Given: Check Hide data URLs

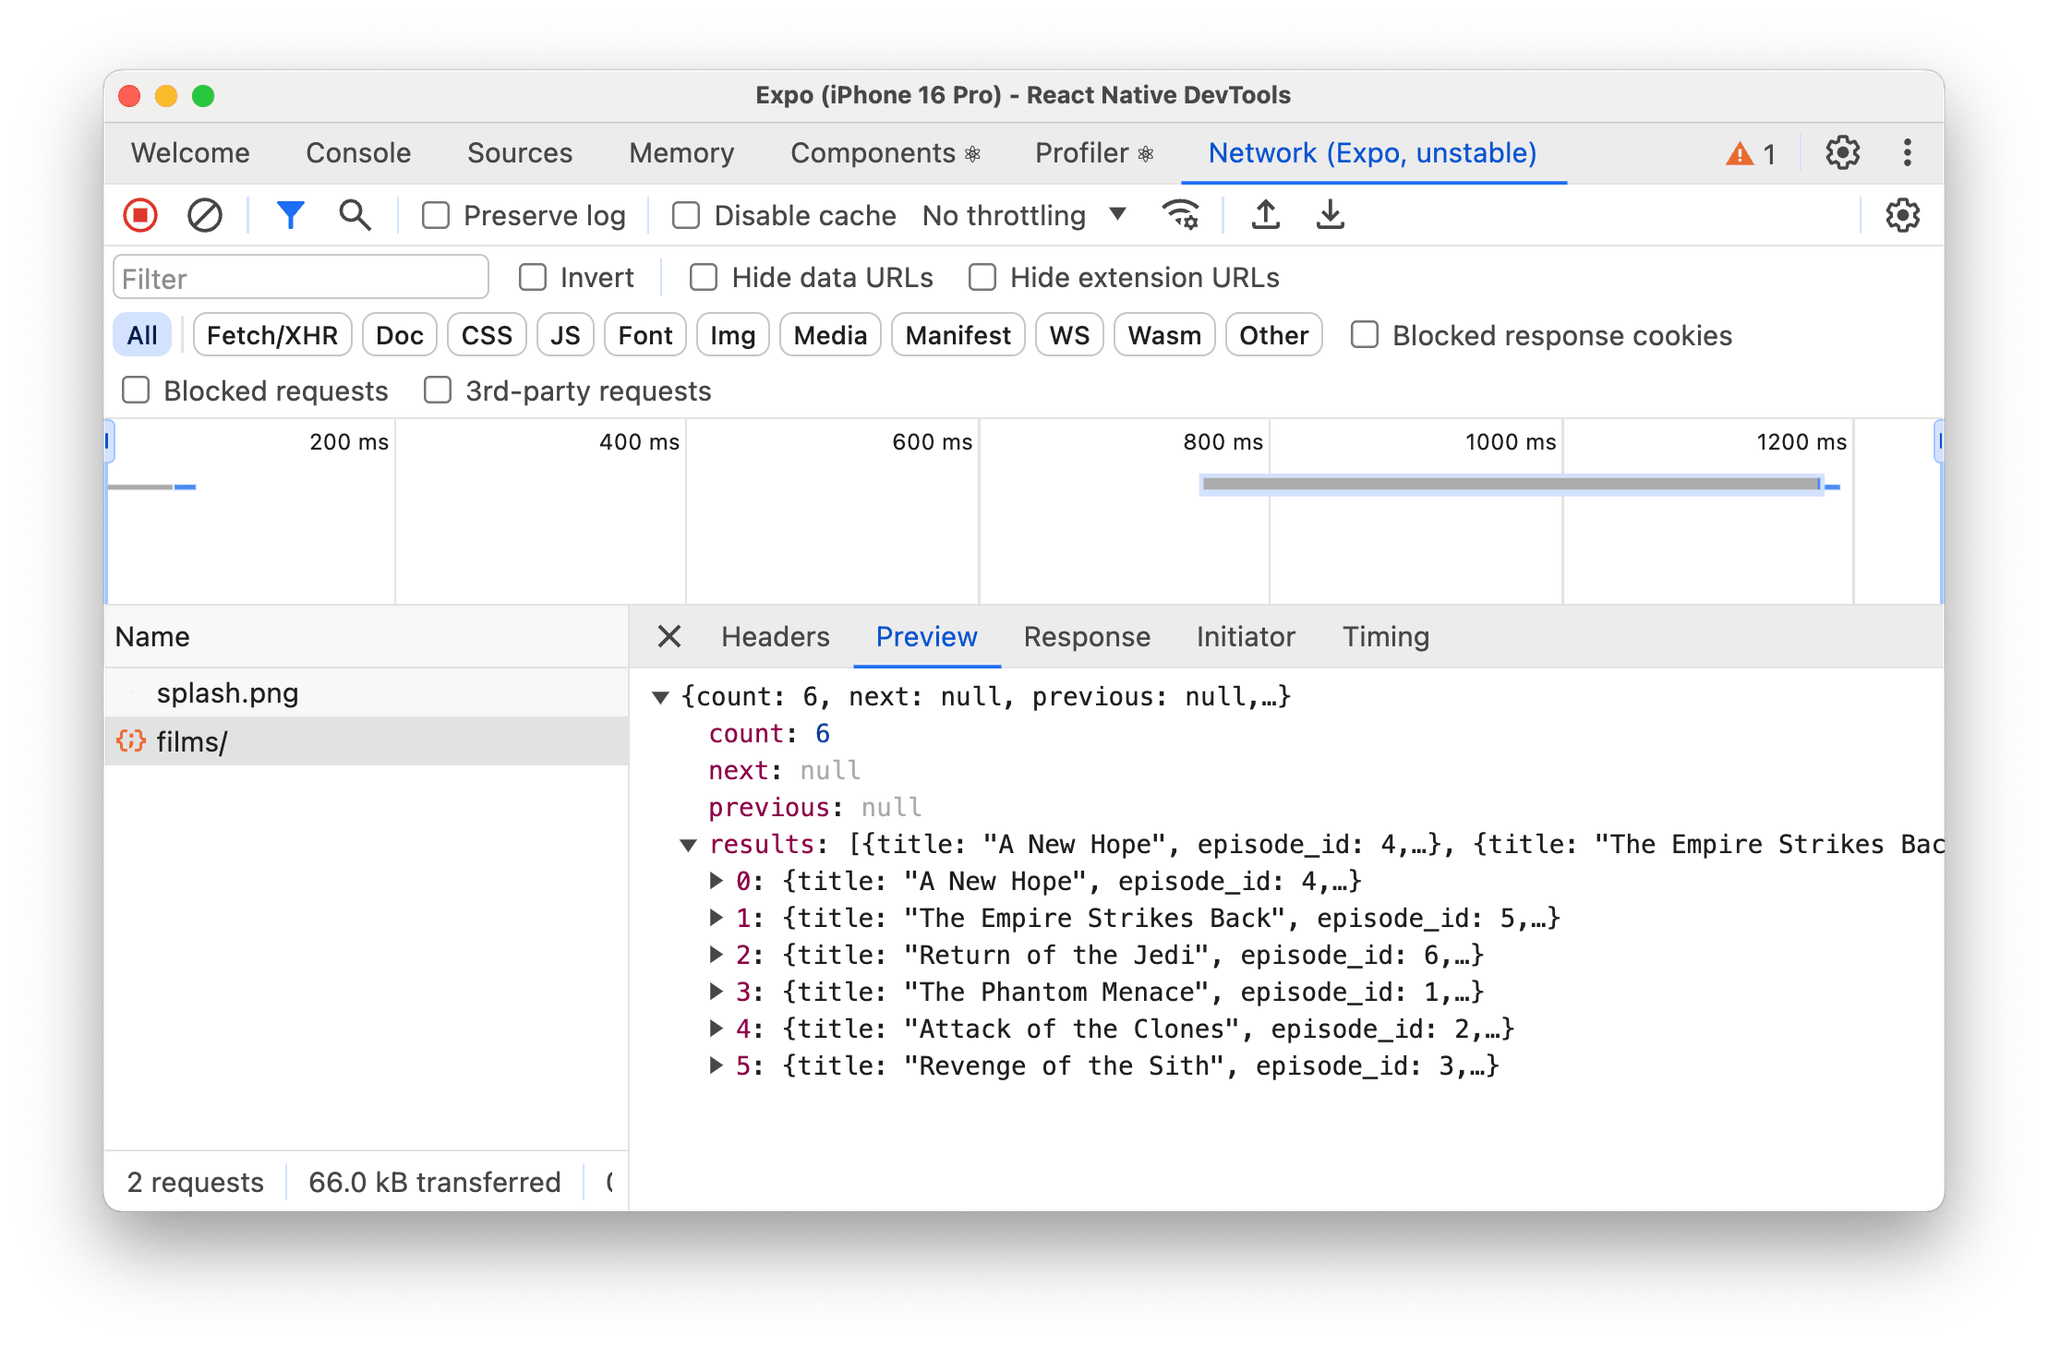Looking at the screenshot, I should (x=704, y=277).
